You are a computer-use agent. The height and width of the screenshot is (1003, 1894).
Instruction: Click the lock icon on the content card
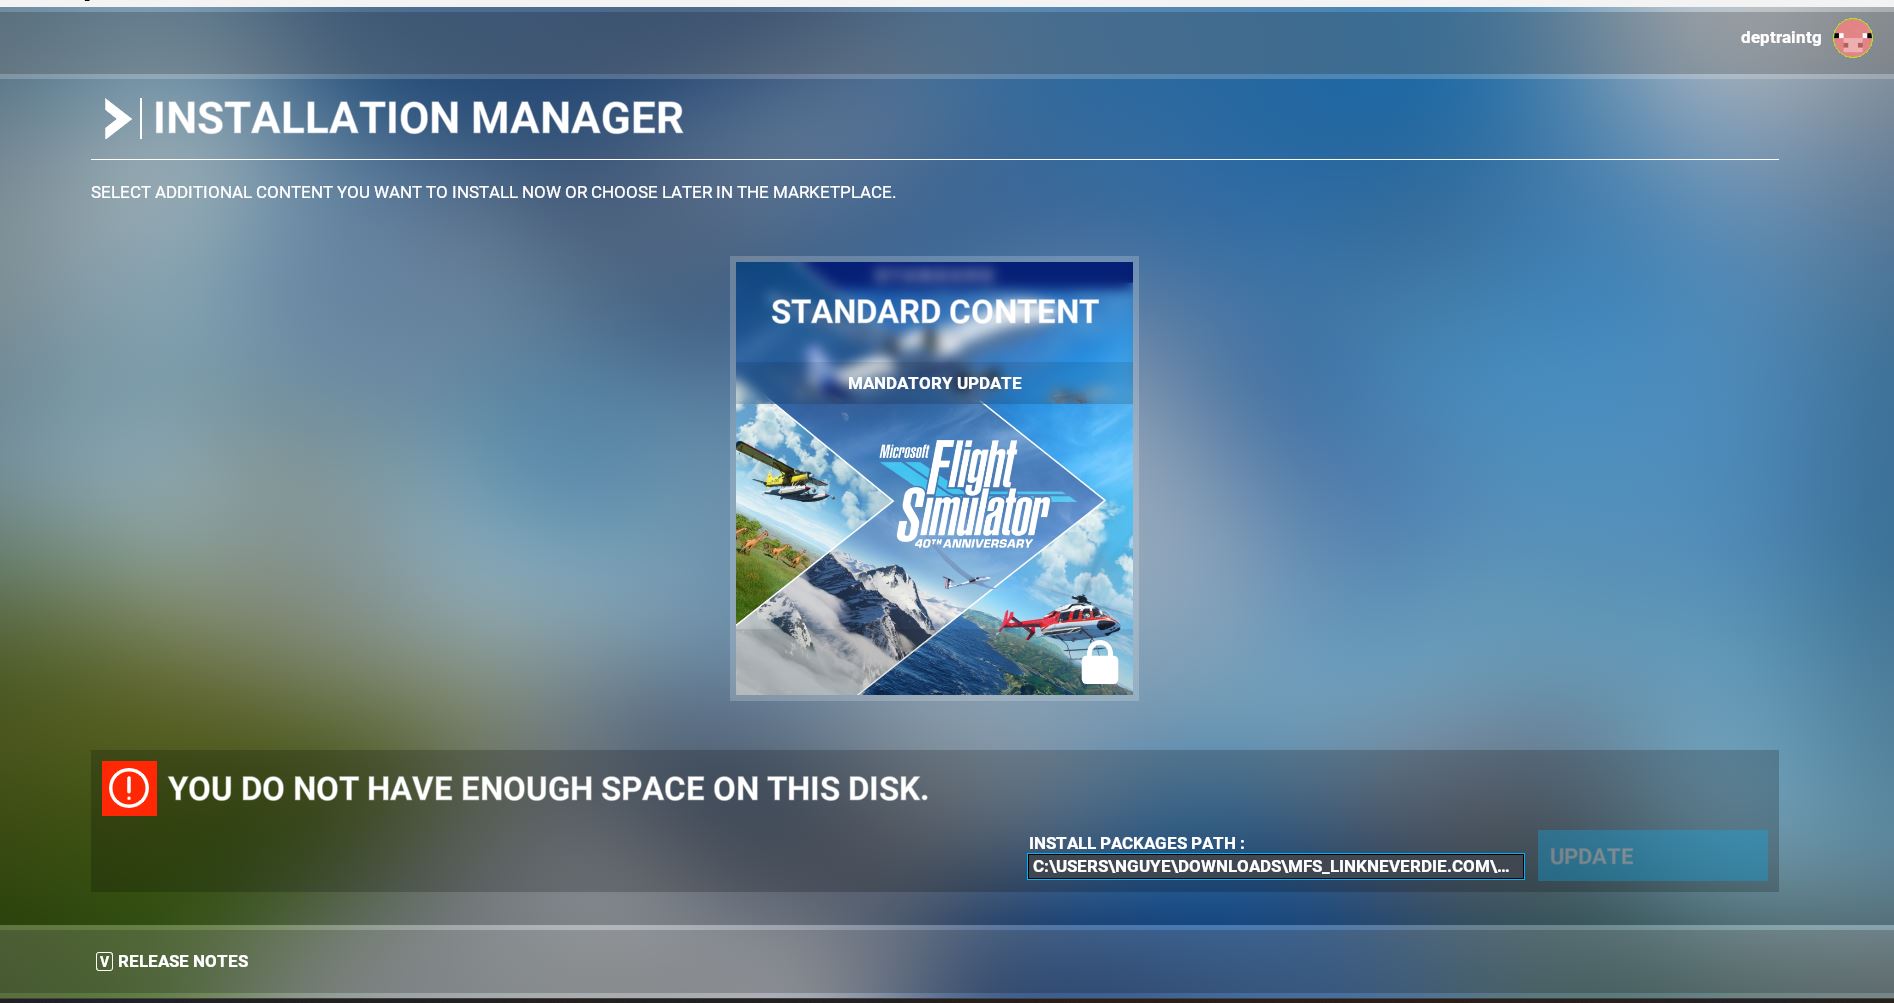pos(1101,663)
